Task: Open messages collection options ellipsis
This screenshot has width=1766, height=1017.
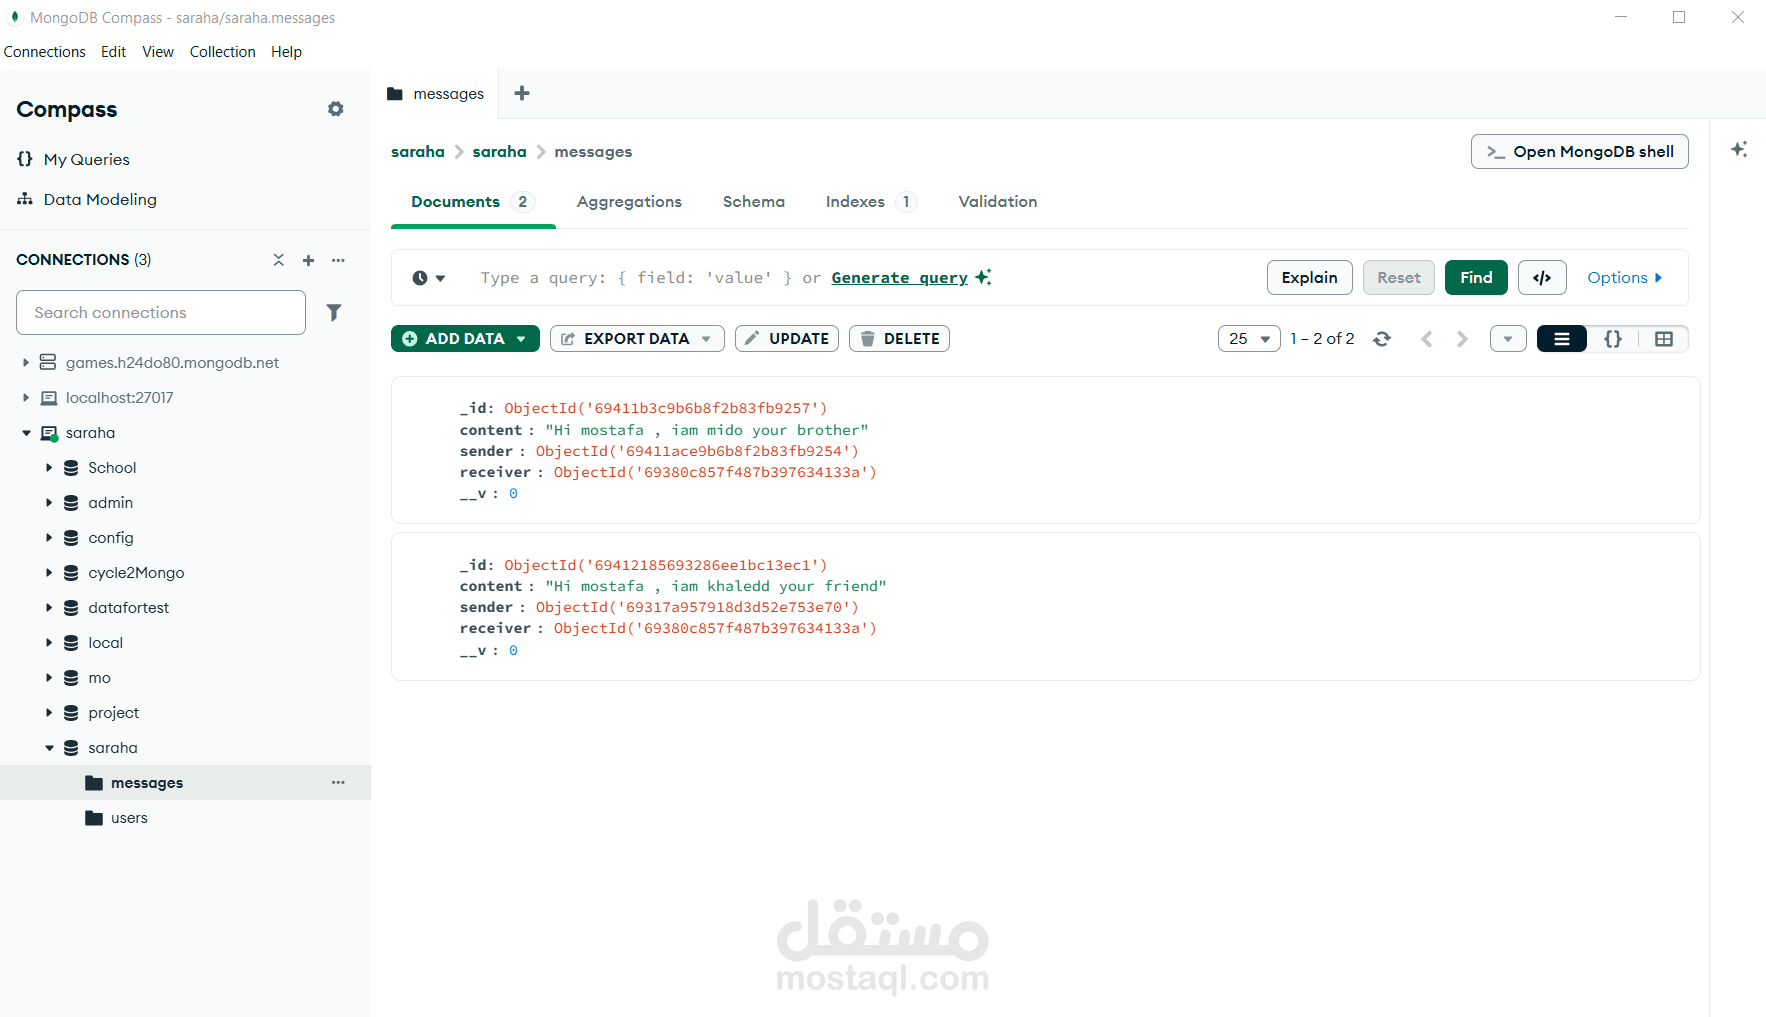Action: (x=339, y=783)
